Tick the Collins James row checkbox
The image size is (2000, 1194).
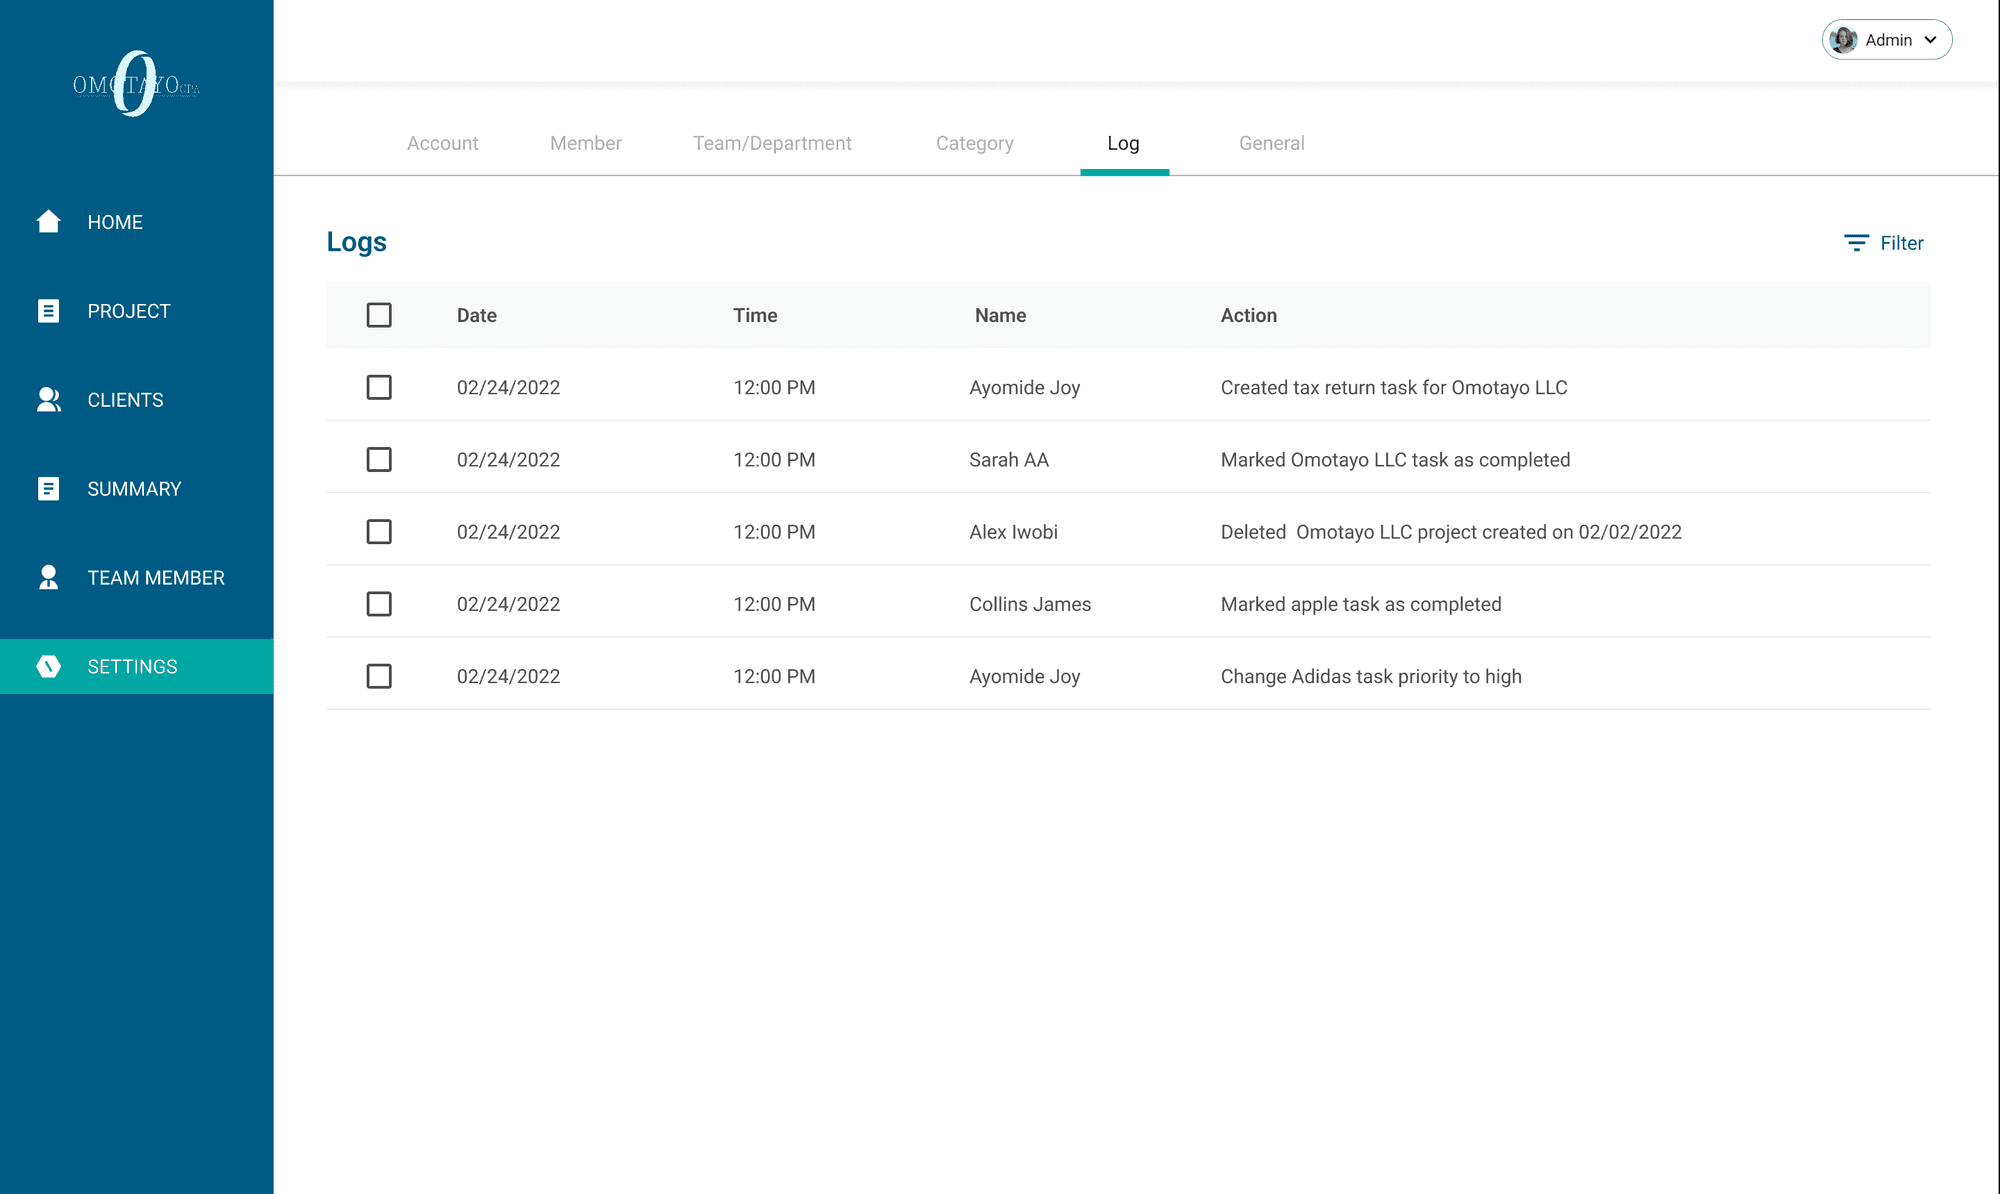pyautogui.click(x=379, y=604)
